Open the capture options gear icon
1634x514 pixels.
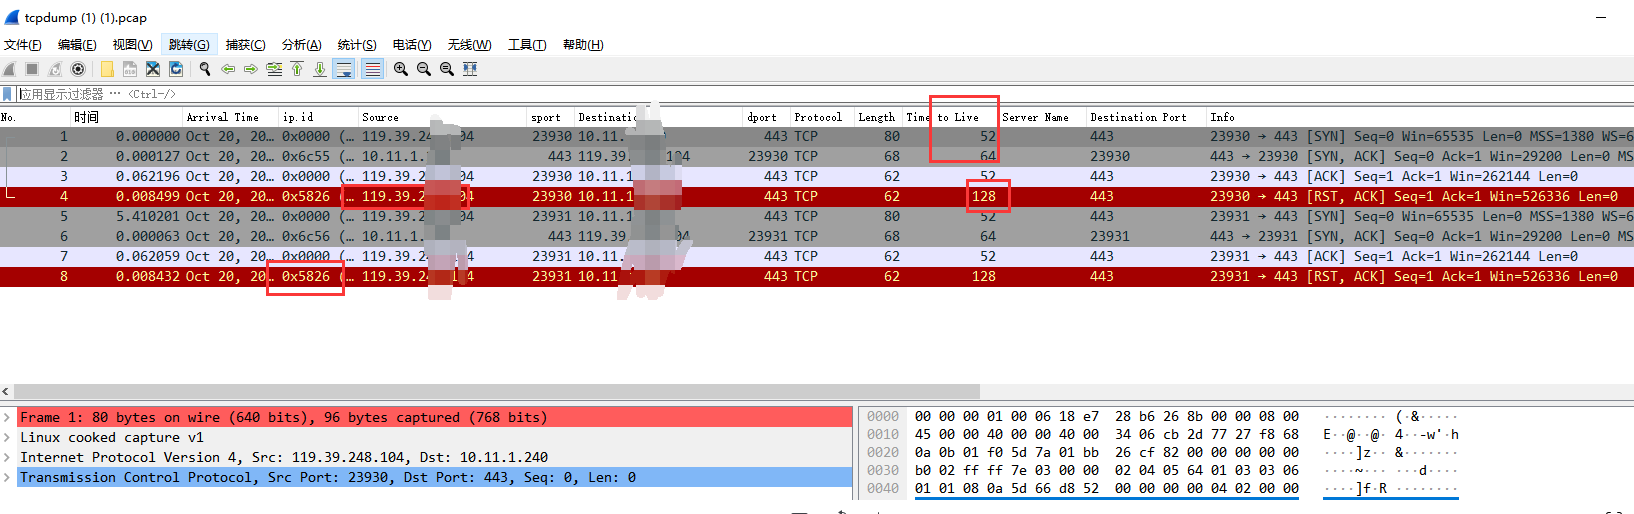(78, 69)
